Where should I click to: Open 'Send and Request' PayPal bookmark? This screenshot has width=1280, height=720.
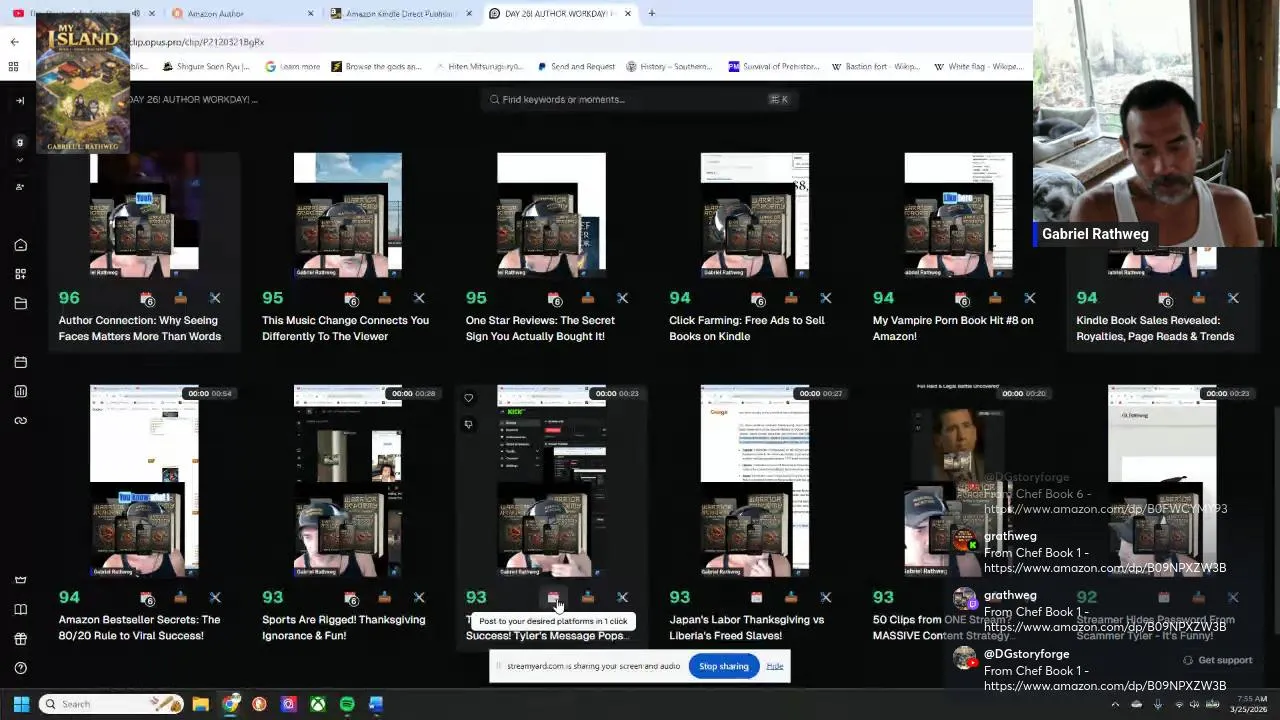point(575,67)
